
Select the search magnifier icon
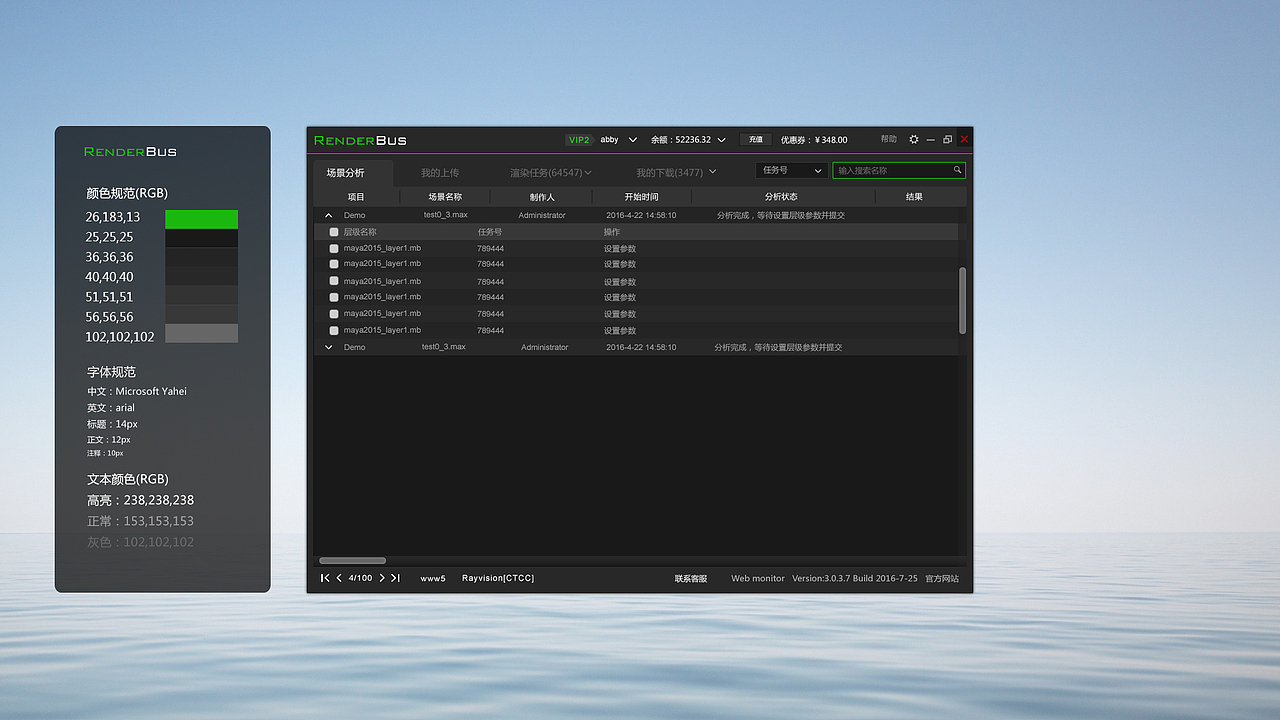point(957,170)
